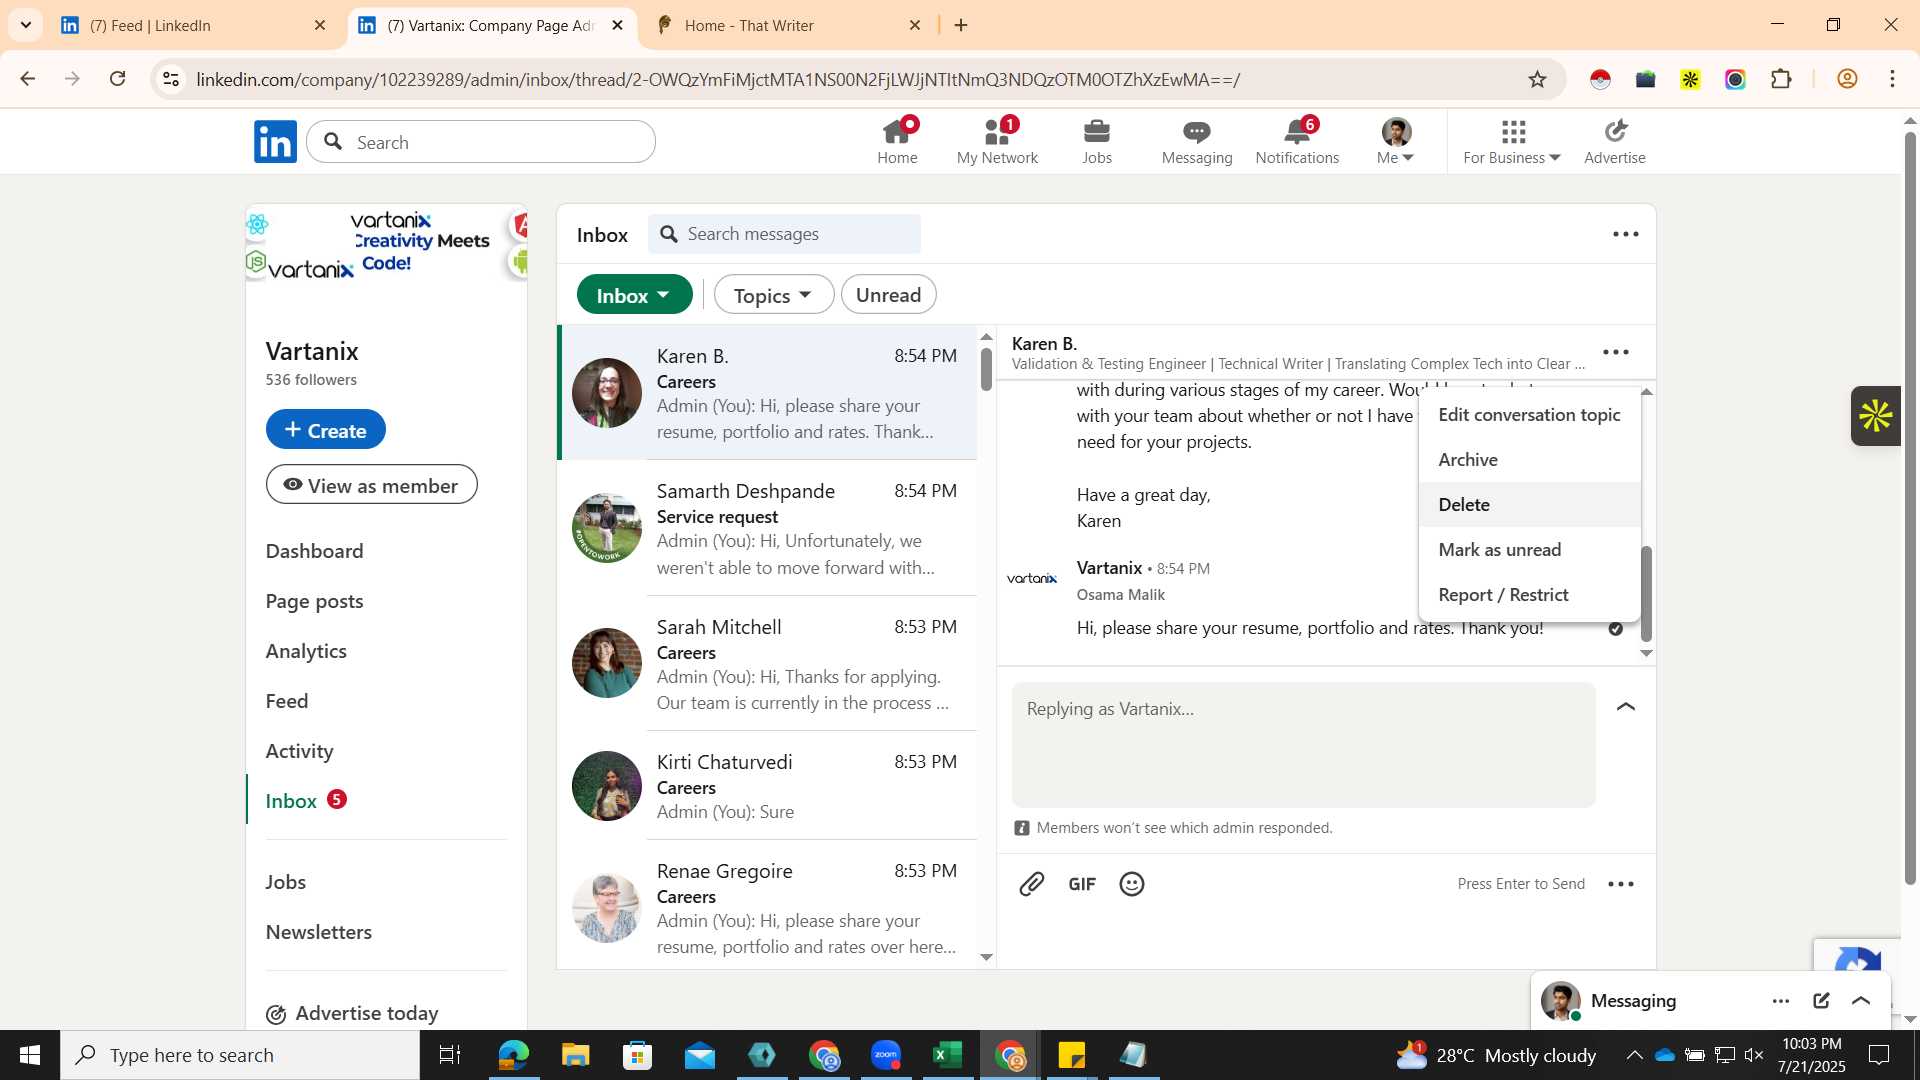Open Topics filter dropdown
The width and height of the screenshot is (1920, 1080).
pyautogui.click(x=773, y=295)
